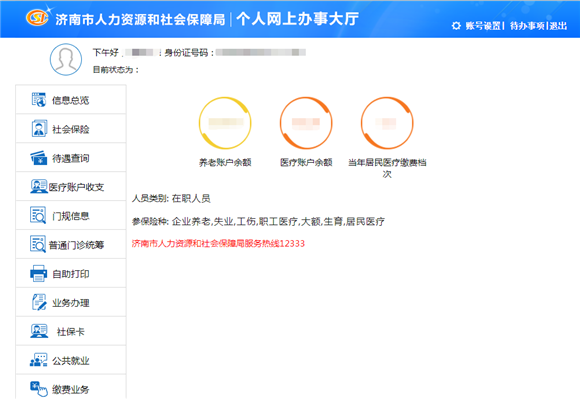Viewport: 580px width, 399px height.
Task: Select 社保卡 in the sidebar
Action: (x=71, y=331)
